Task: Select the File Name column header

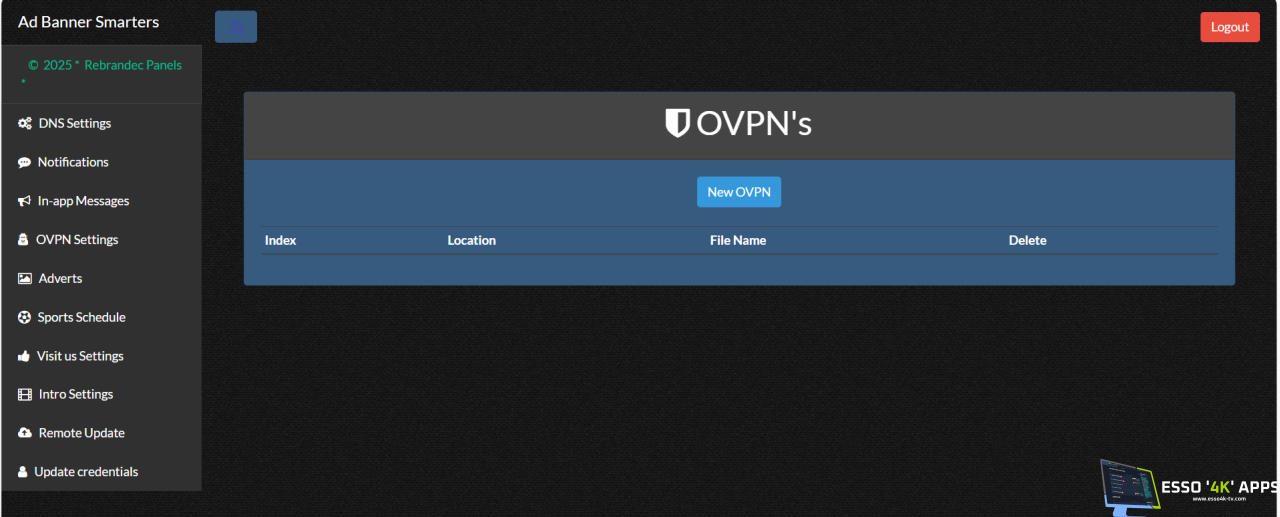Action: 737,240
